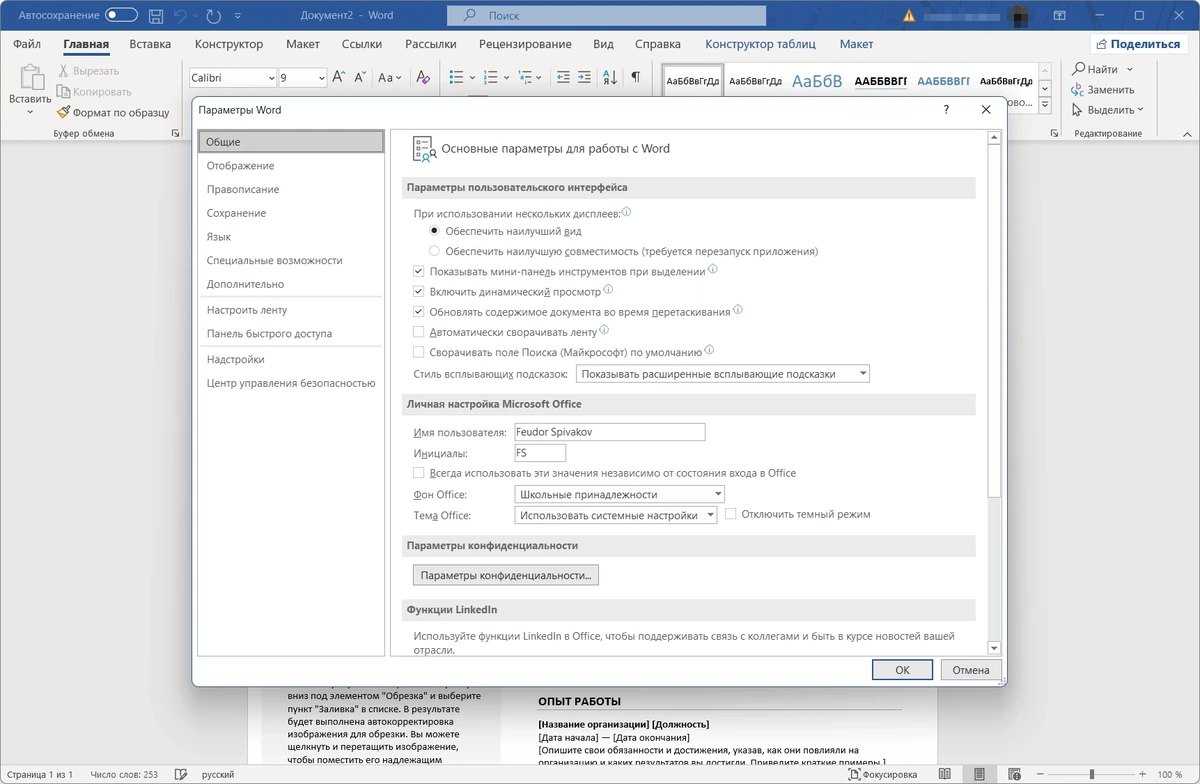Toggle the paragraph marks (¶) icon

[x=635, y=77]
